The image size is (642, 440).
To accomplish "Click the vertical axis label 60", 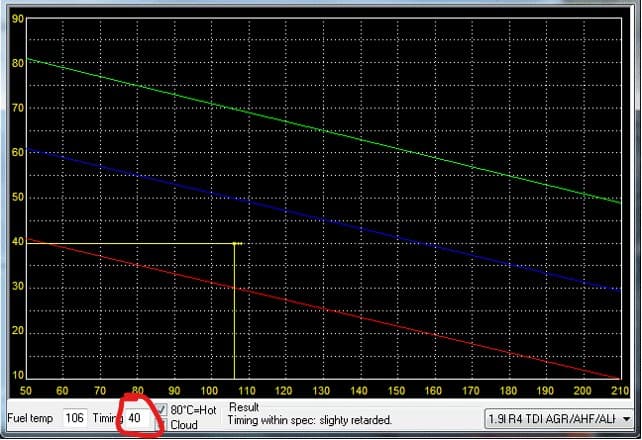I will coord(18,152).
